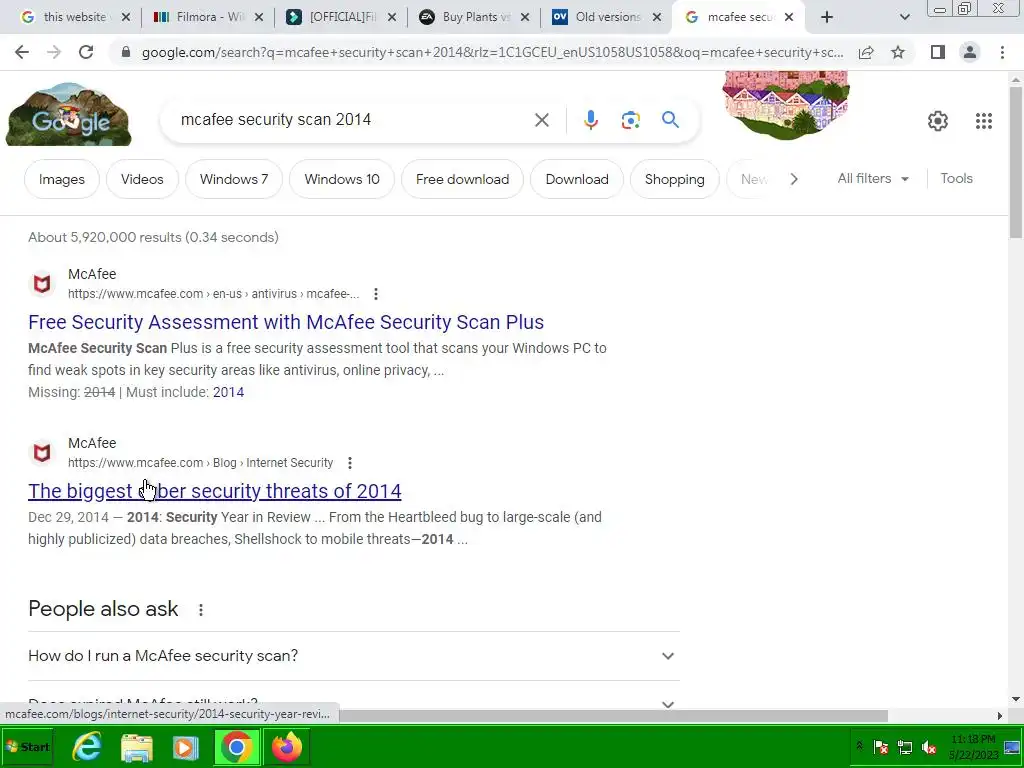
Task: Open options for first McAfee result
Action: coord(376,295)
